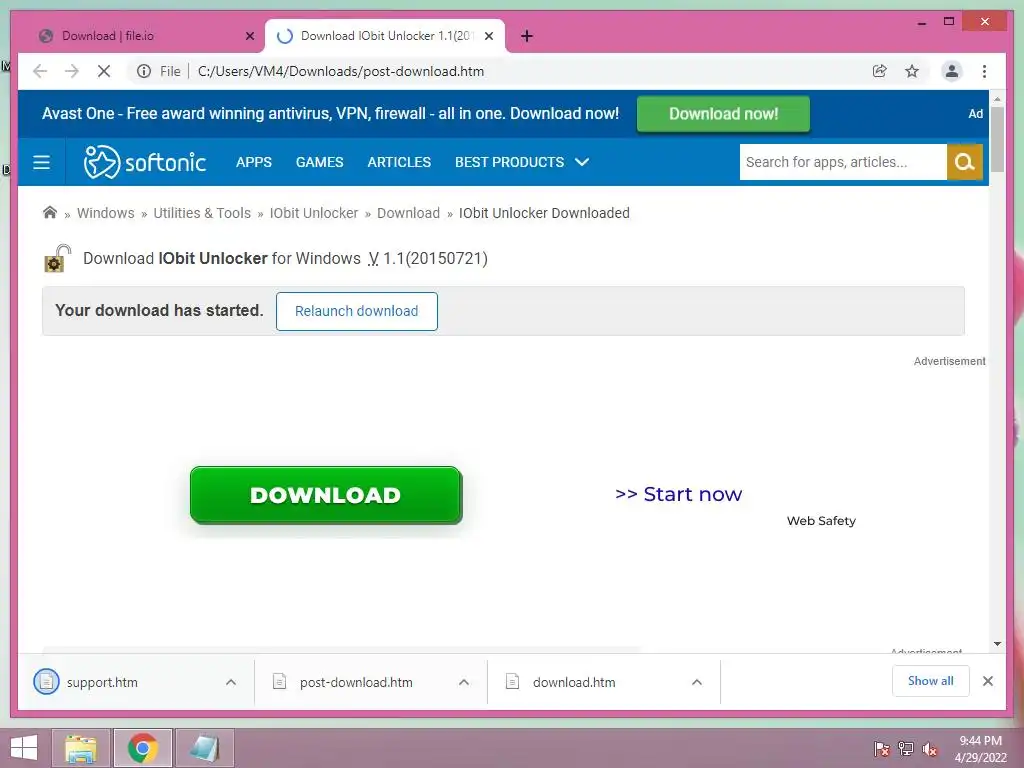Expand download.htm options chevron
Image resolution: width=1024 pixels, height=768 pixels.
(697, 682)
